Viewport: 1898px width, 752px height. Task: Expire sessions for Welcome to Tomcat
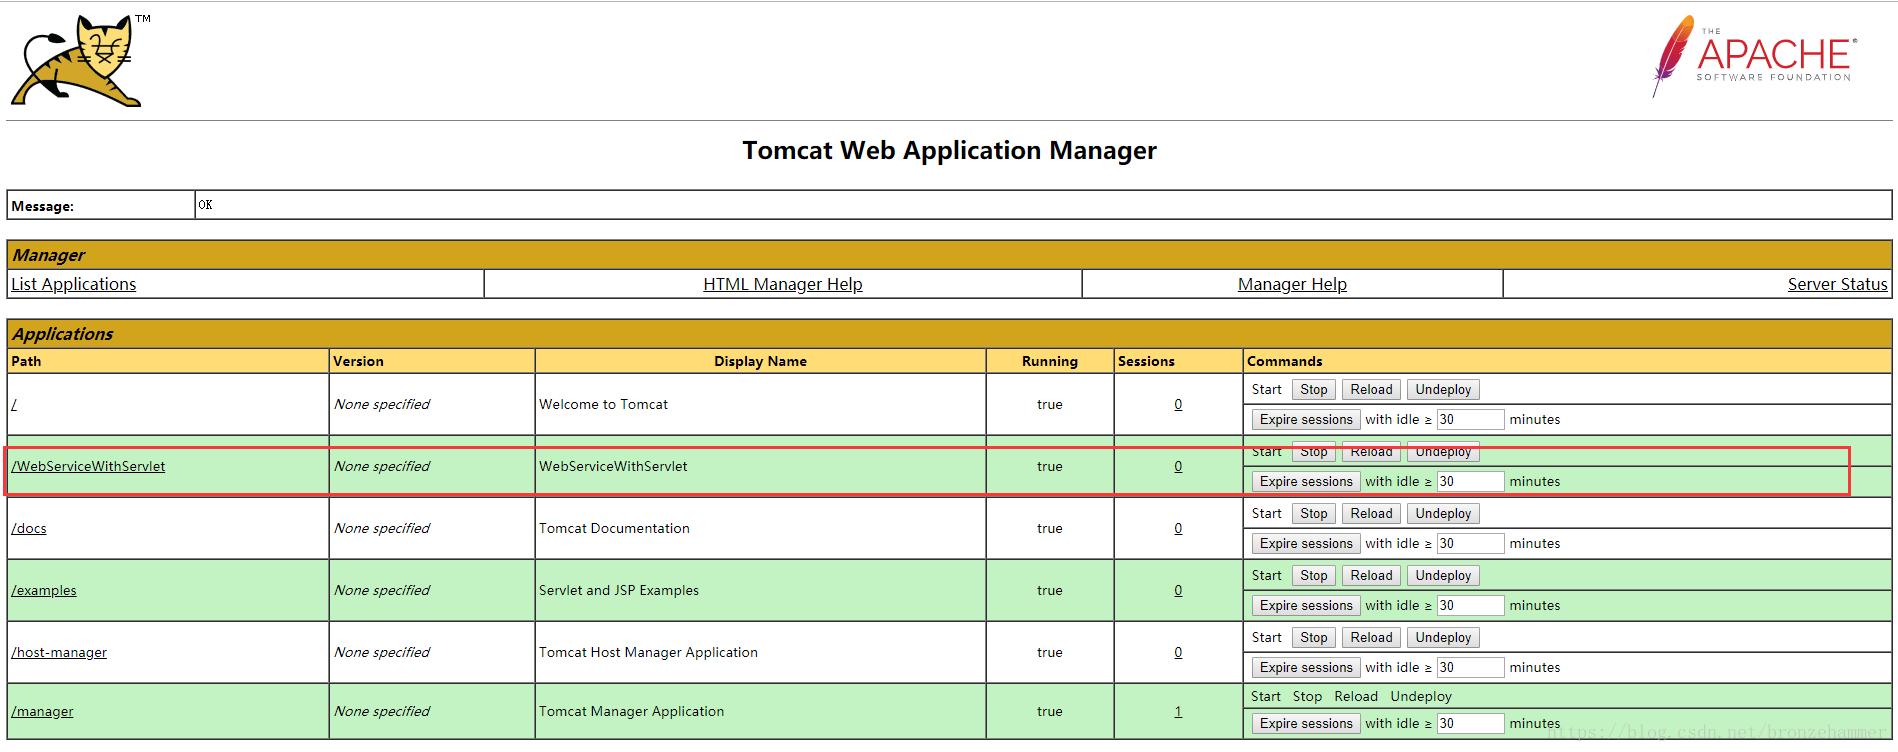pos(1306,420)
